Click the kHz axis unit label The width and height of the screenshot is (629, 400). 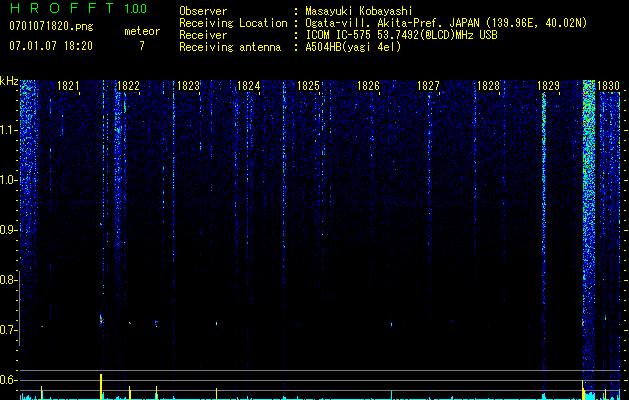9,81
